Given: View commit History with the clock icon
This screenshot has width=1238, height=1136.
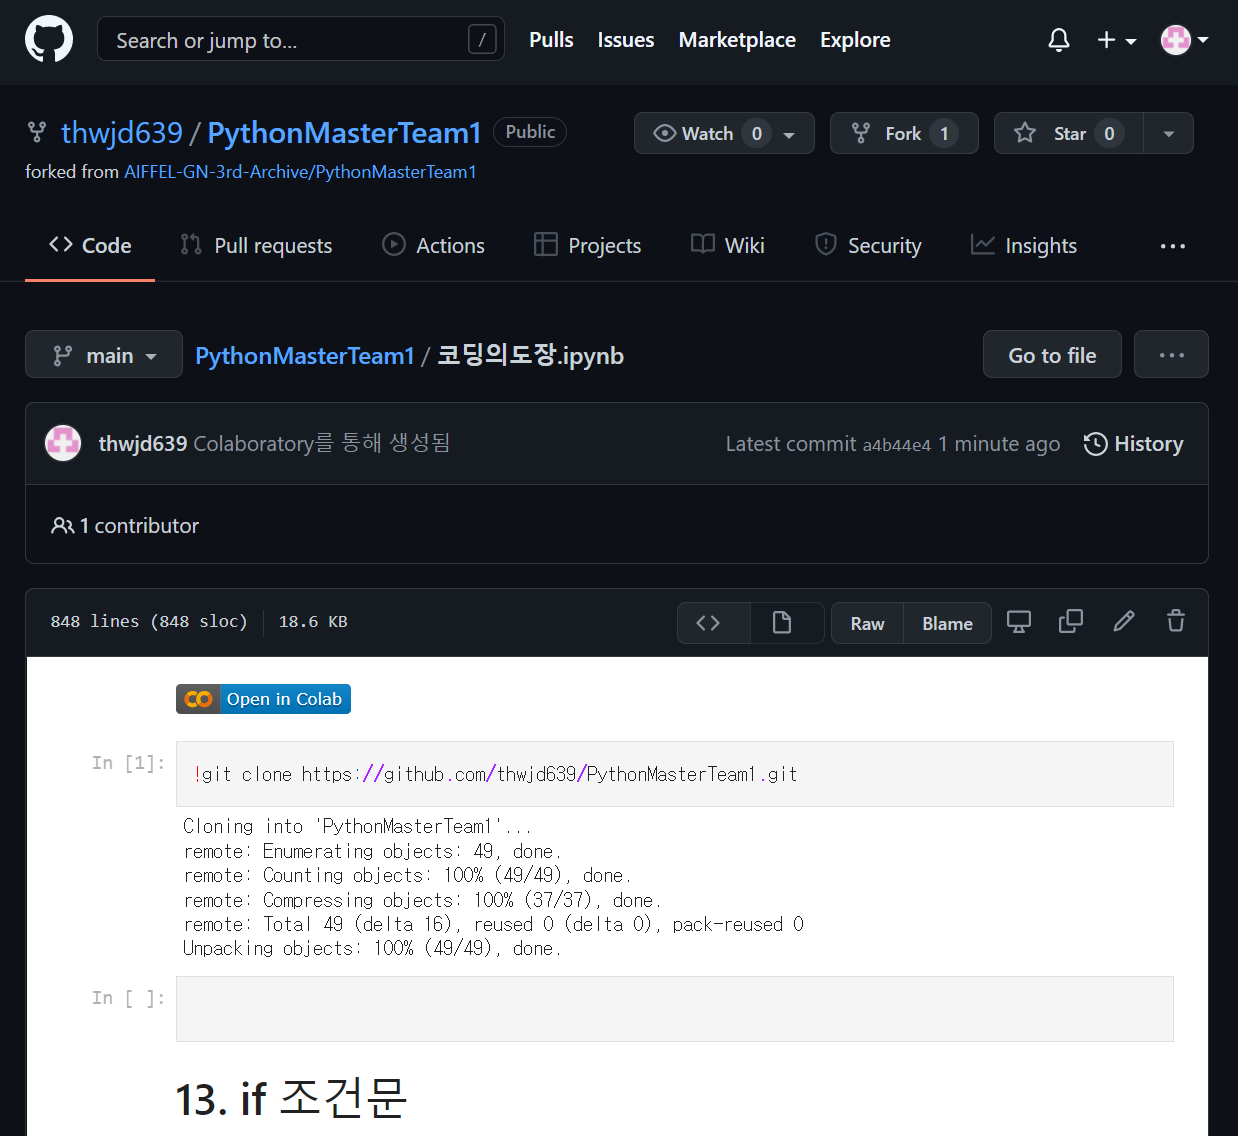Looking at the screenshot, I should pyautogui.click(x=1133, y=444).
